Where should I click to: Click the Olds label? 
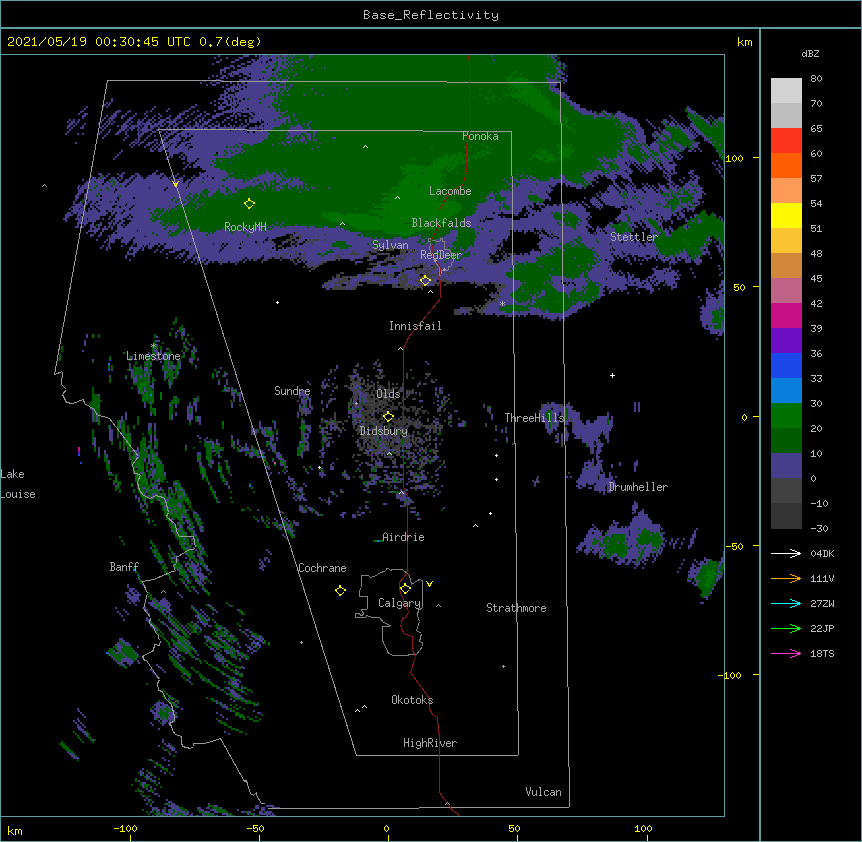[388, 394]
